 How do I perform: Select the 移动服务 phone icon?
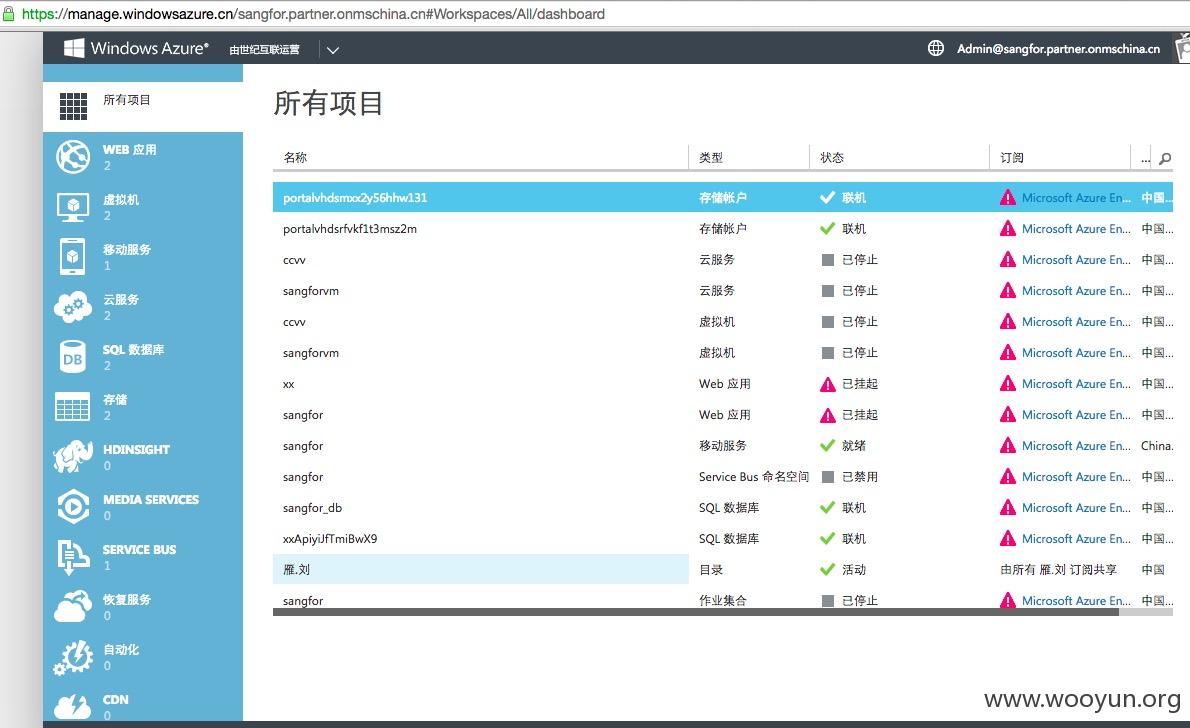pyautogui.click(x=73, y=257)
